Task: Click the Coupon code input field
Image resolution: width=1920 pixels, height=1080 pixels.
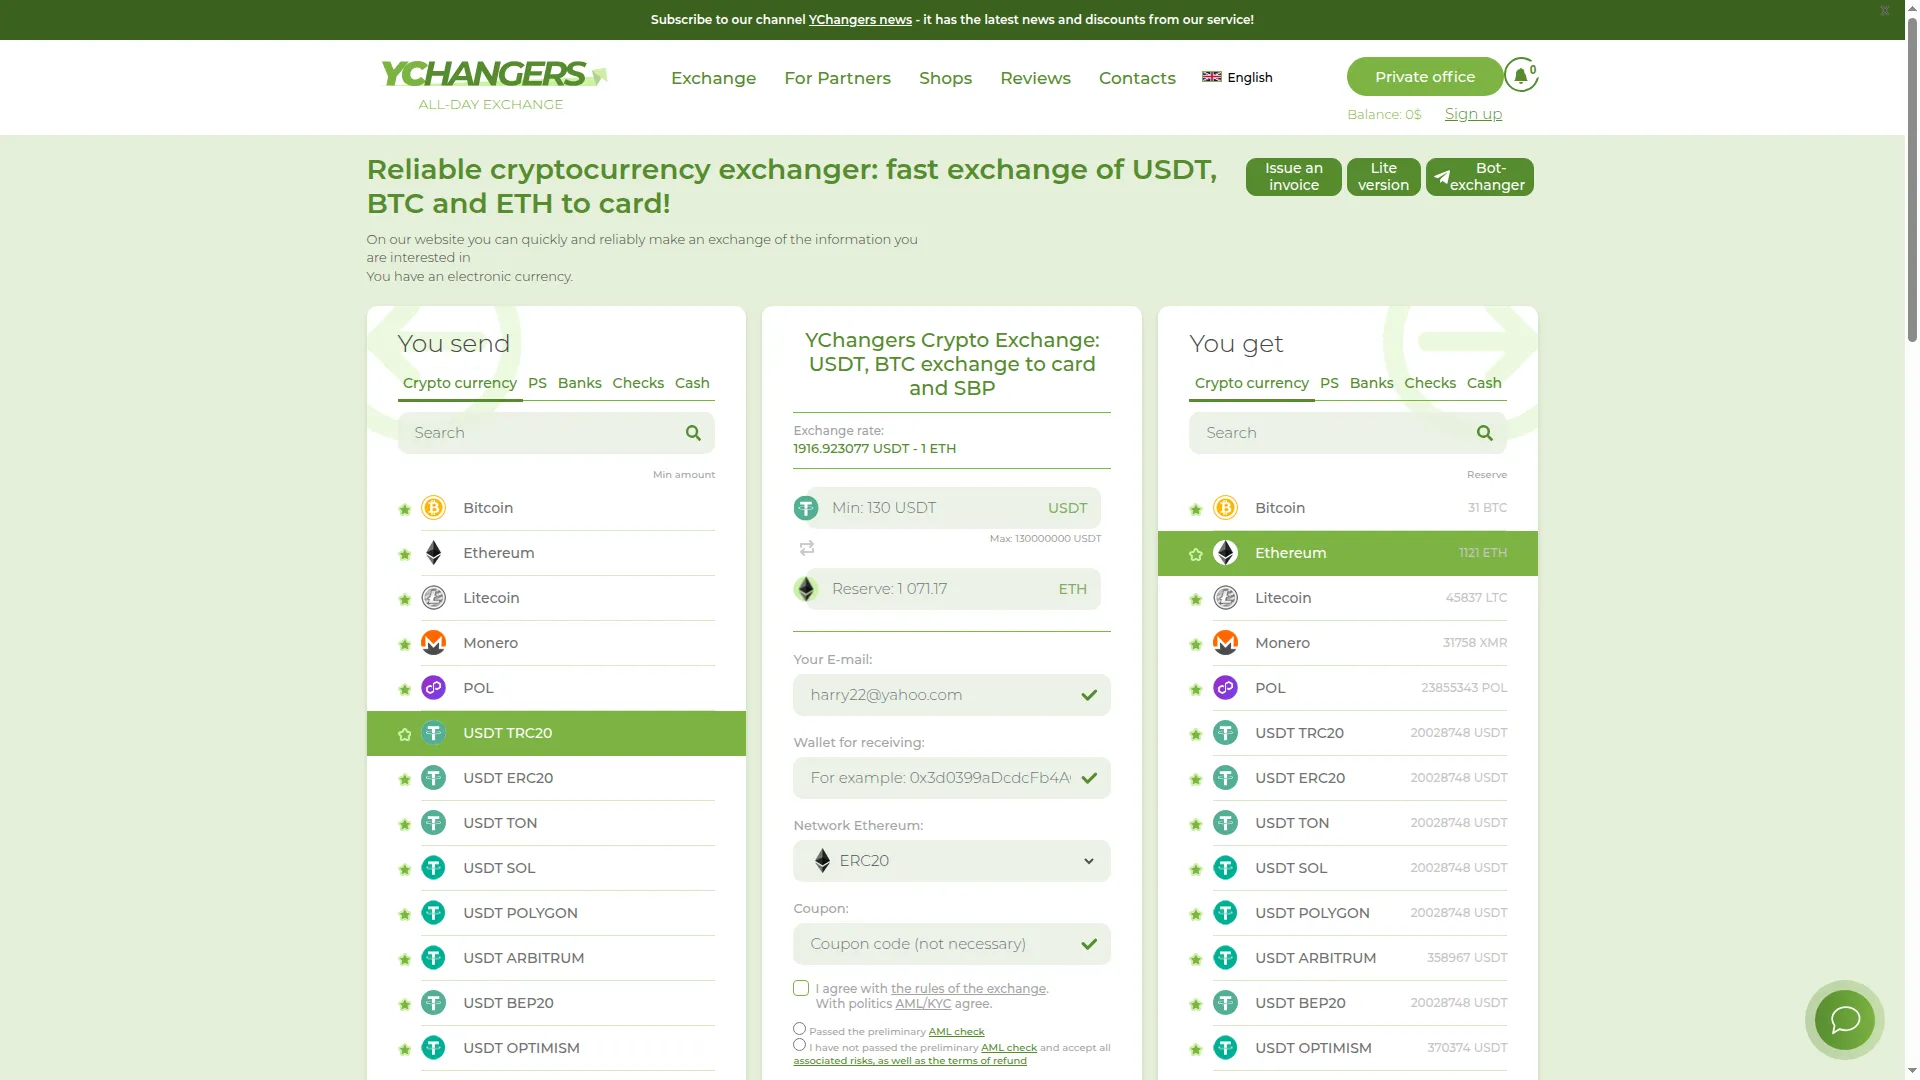Action: click(951, 944)
